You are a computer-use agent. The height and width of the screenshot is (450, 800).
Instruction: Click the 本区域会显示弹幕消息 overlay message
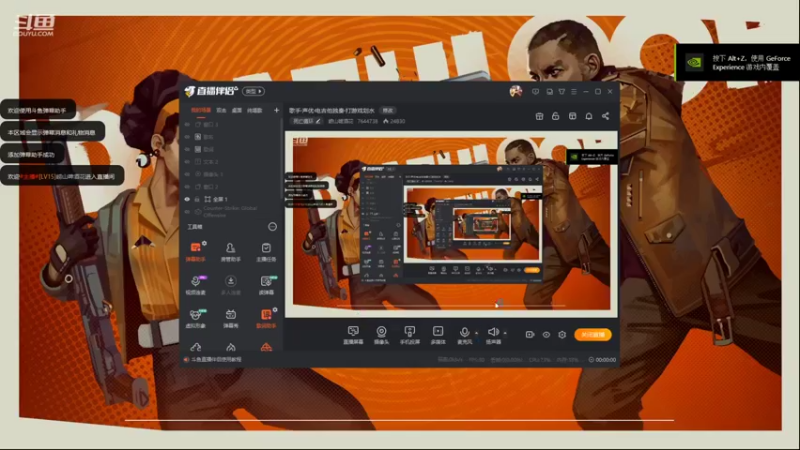[x=53, y=132]
